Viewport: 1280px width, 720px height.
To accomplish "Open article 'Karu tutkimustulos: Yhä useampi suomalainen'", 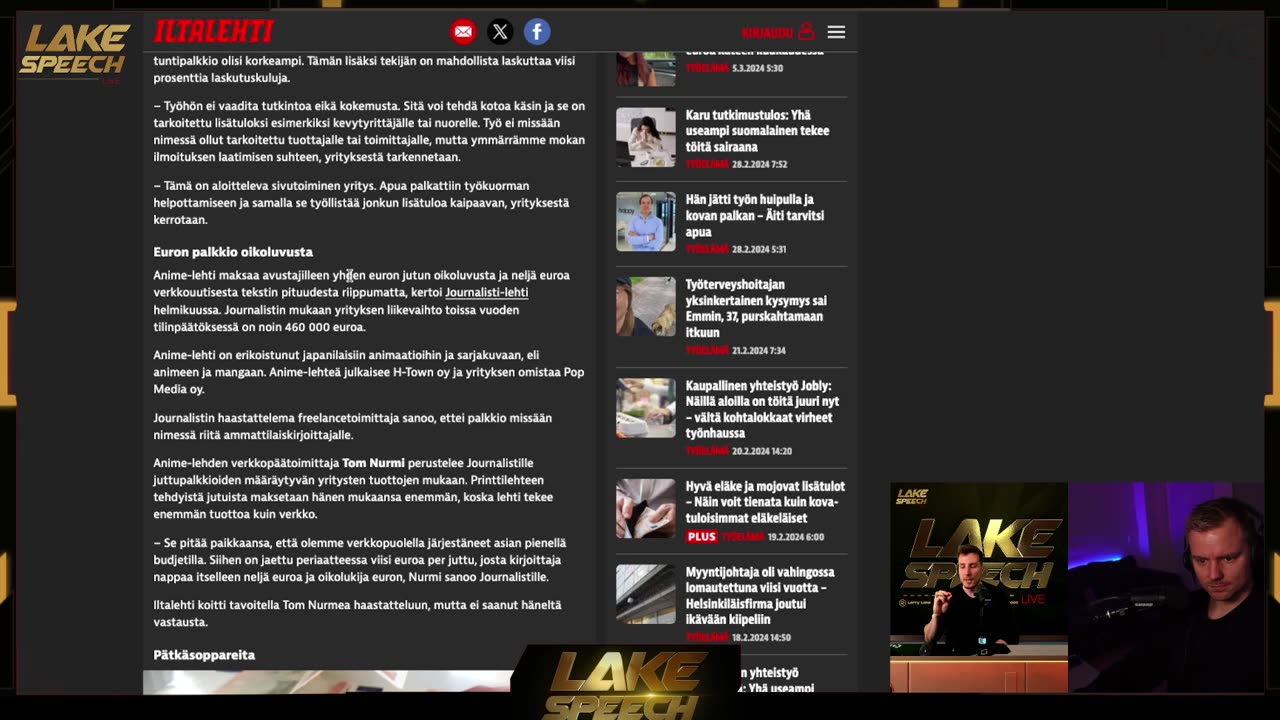I will [757, 131].
